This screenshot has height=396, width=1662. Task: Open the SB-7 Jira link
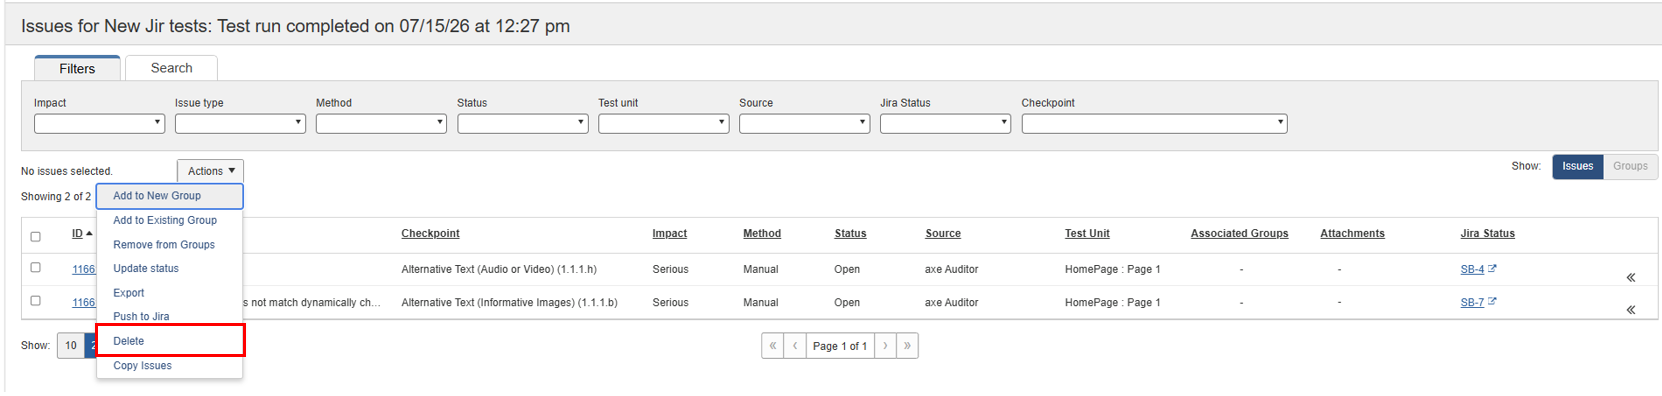tap(1472, 302)
